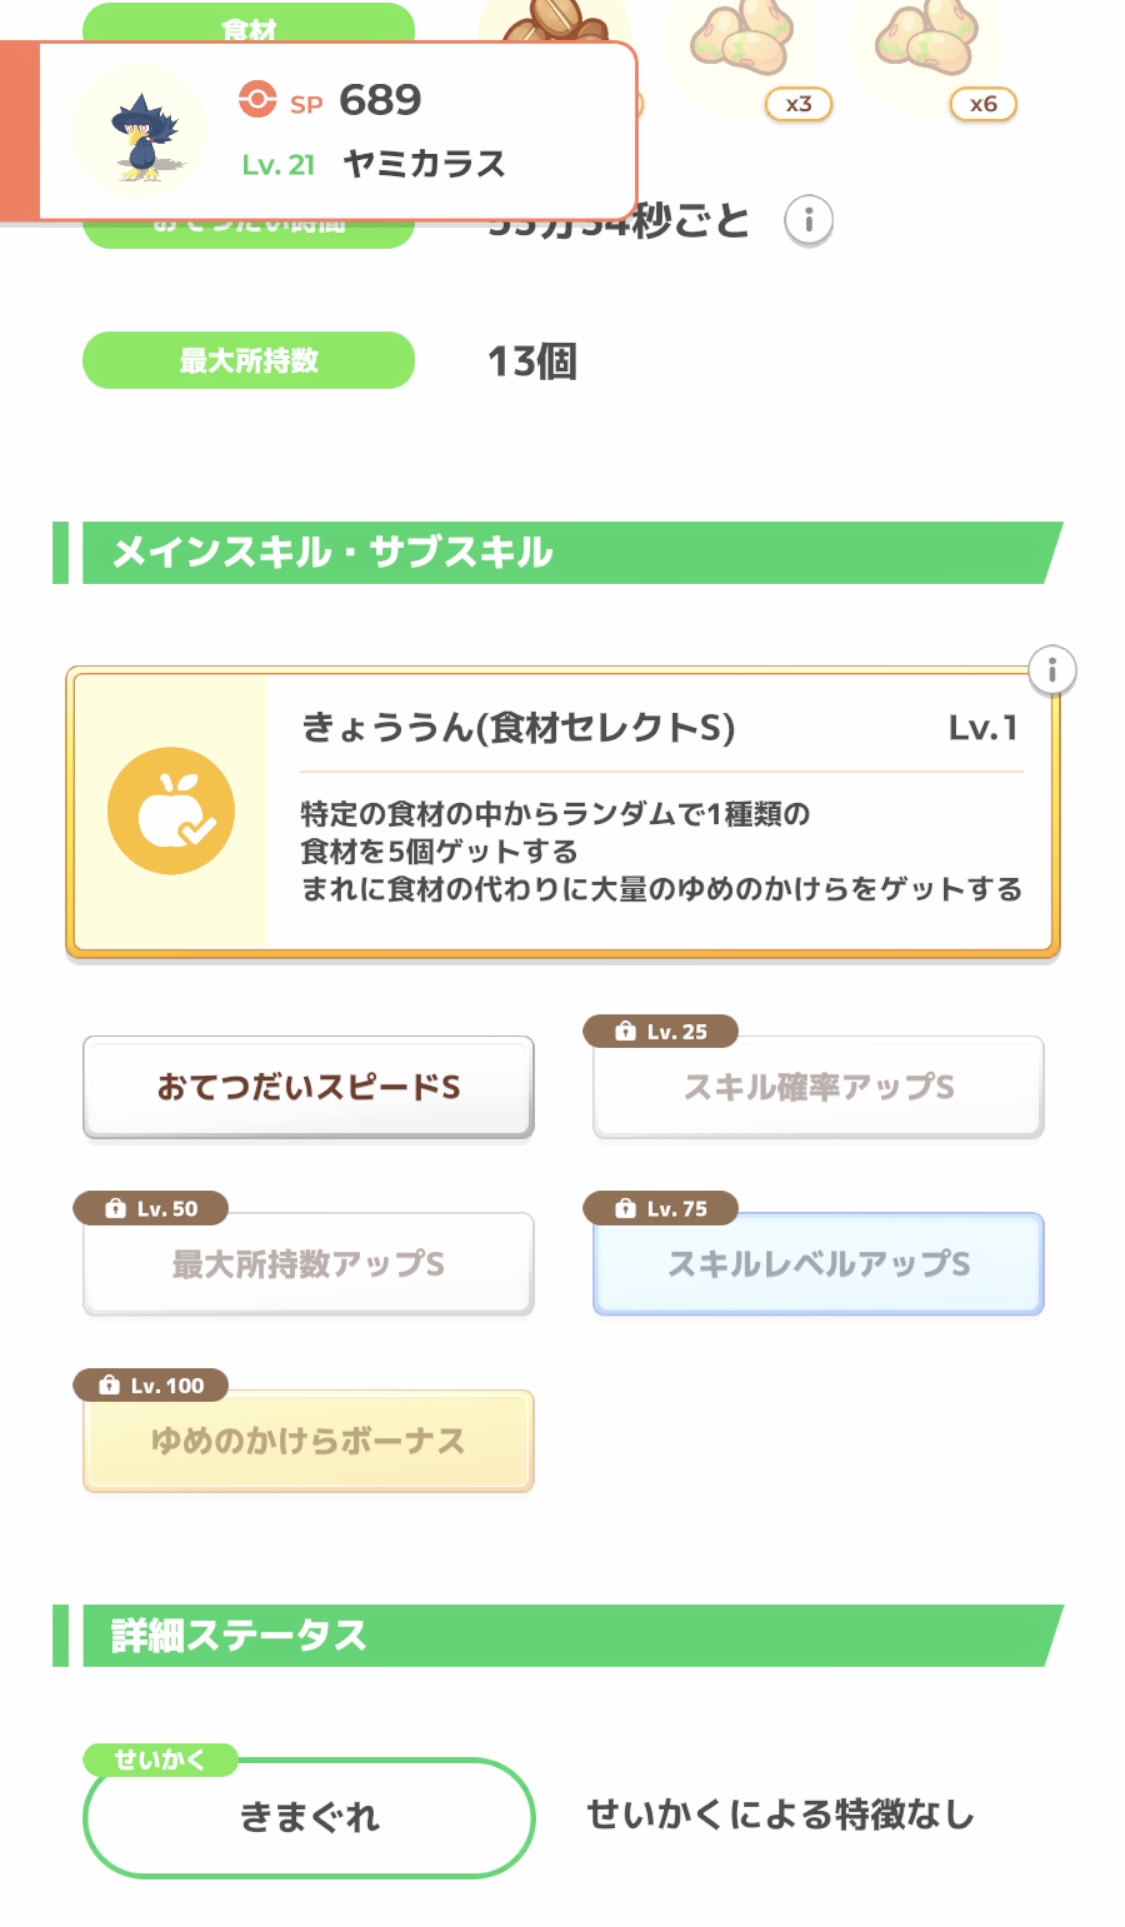The image size is (1125, 1927).
Task: Tap the lock icon on the Lv. 75 badge
Action: click(x=626, y=1208)
